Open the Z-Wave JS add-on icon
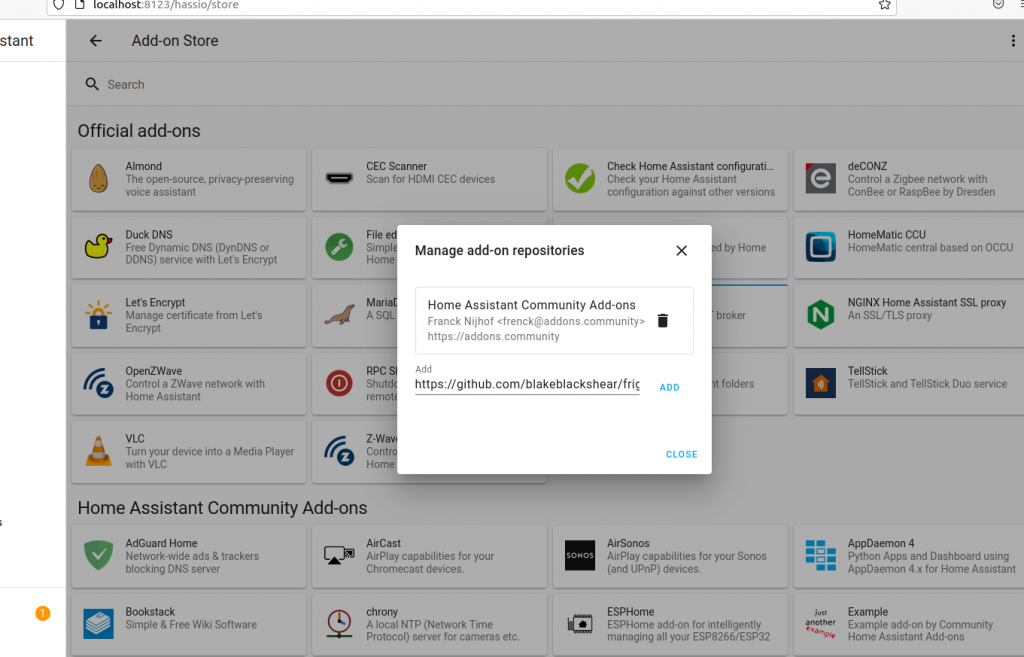The height and width of the screenshot is (657, 1024). pos(339,451)
